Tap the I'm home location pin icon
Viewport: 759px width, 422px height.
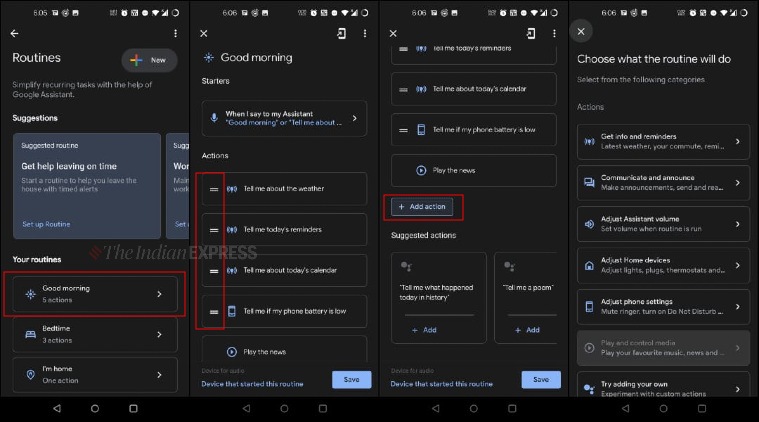coord(30,375)
